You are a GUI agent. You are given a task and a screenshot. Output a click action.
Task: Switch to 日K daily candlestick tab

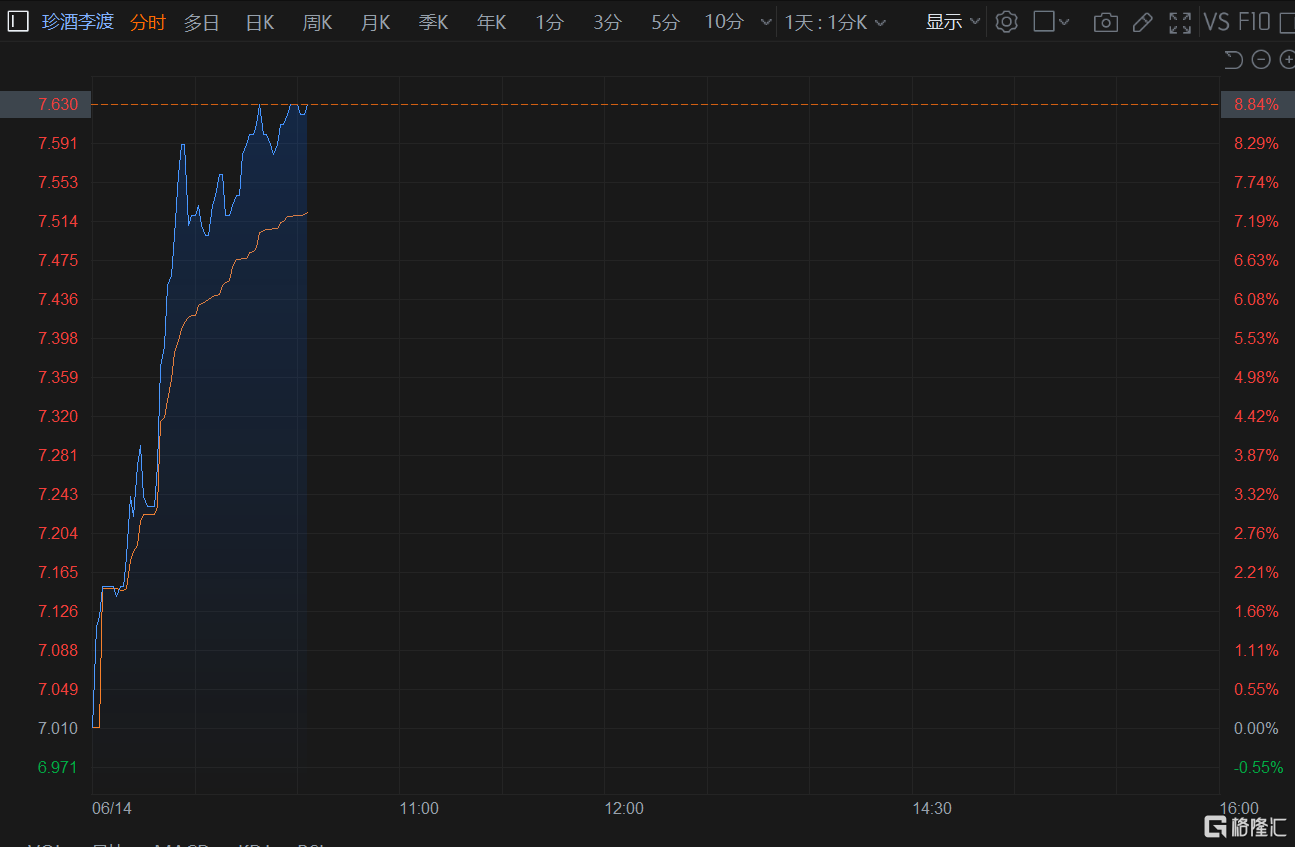[x=260, y=22]
